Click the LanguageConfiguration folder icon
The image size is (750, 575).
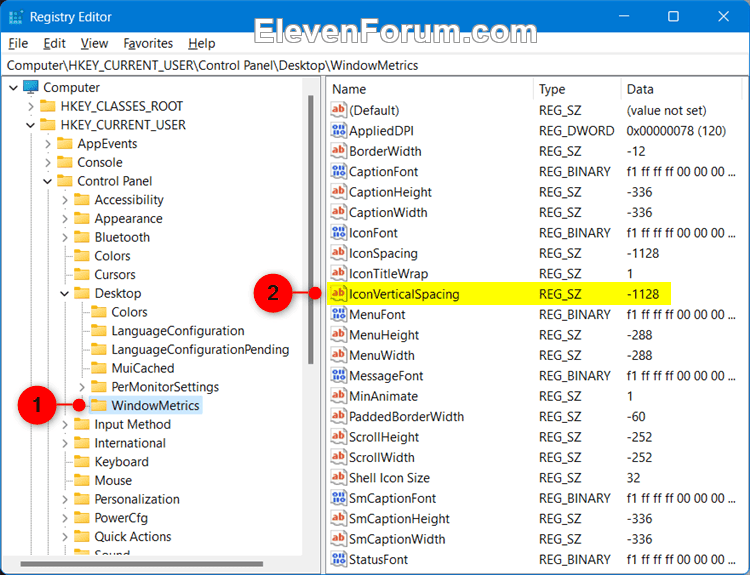(x=99, y=331)
